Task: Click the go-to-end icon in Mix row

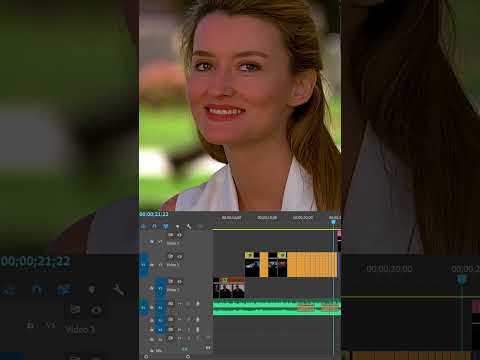Action: point(208,348)
